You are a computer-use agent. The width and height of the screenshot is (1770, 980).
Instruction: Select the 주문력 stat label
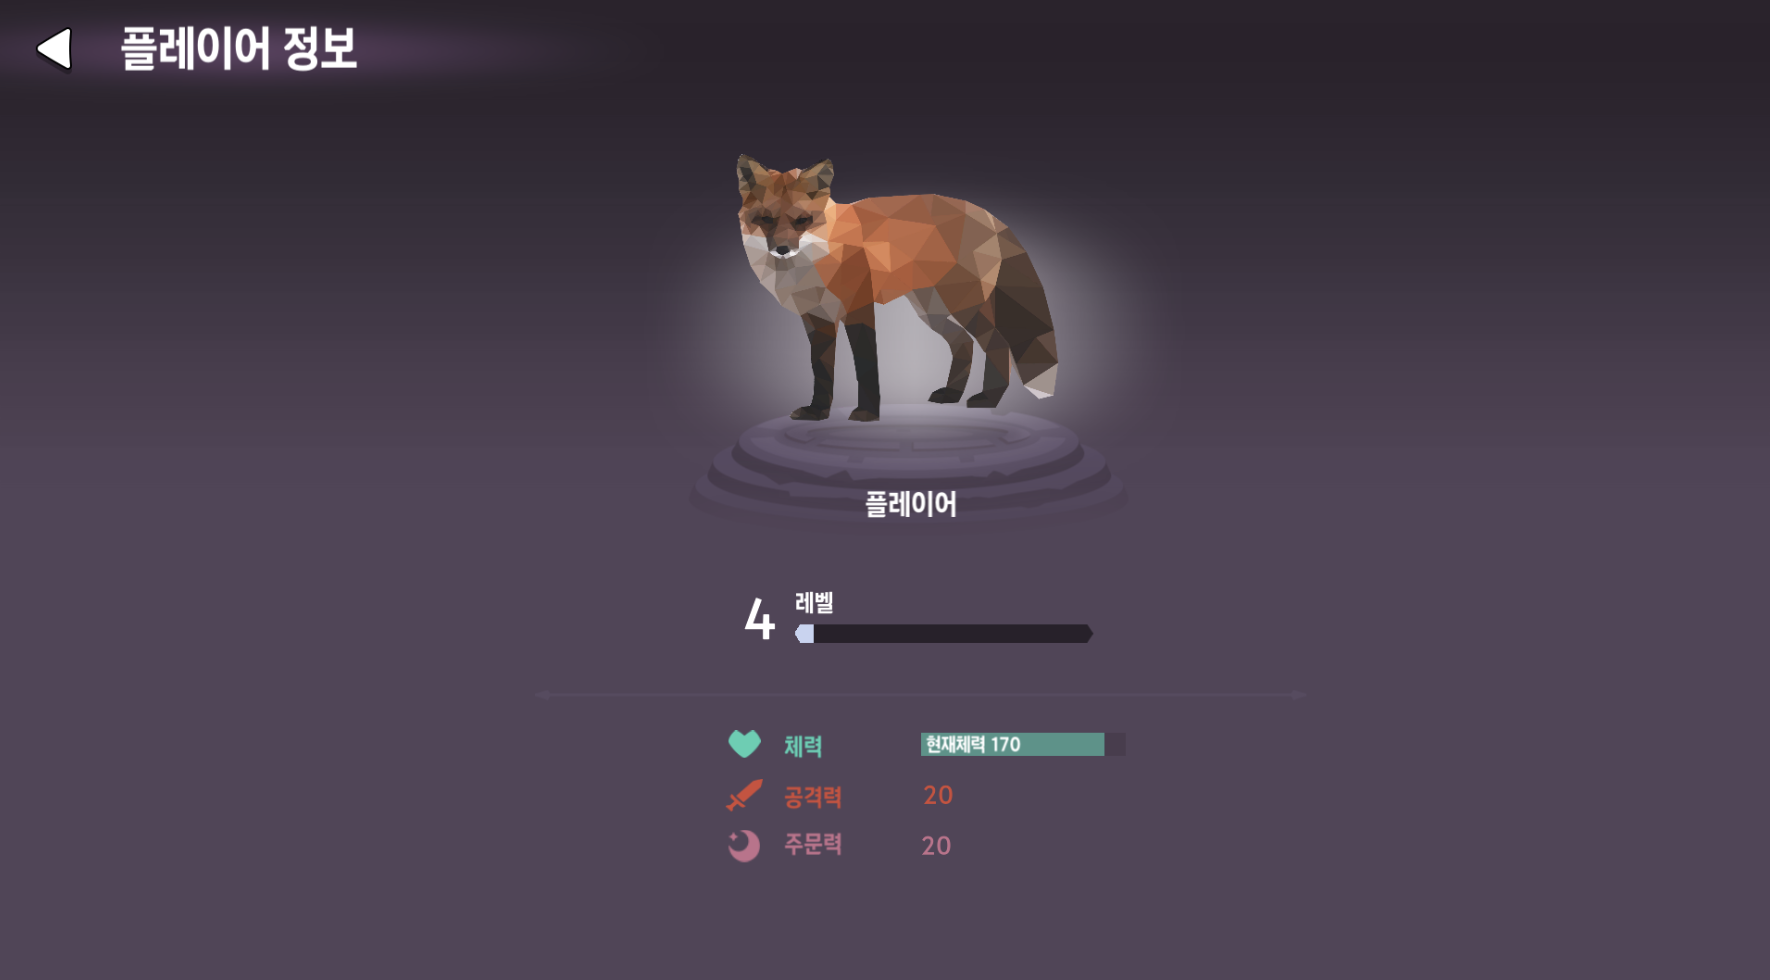click(813, 844)
